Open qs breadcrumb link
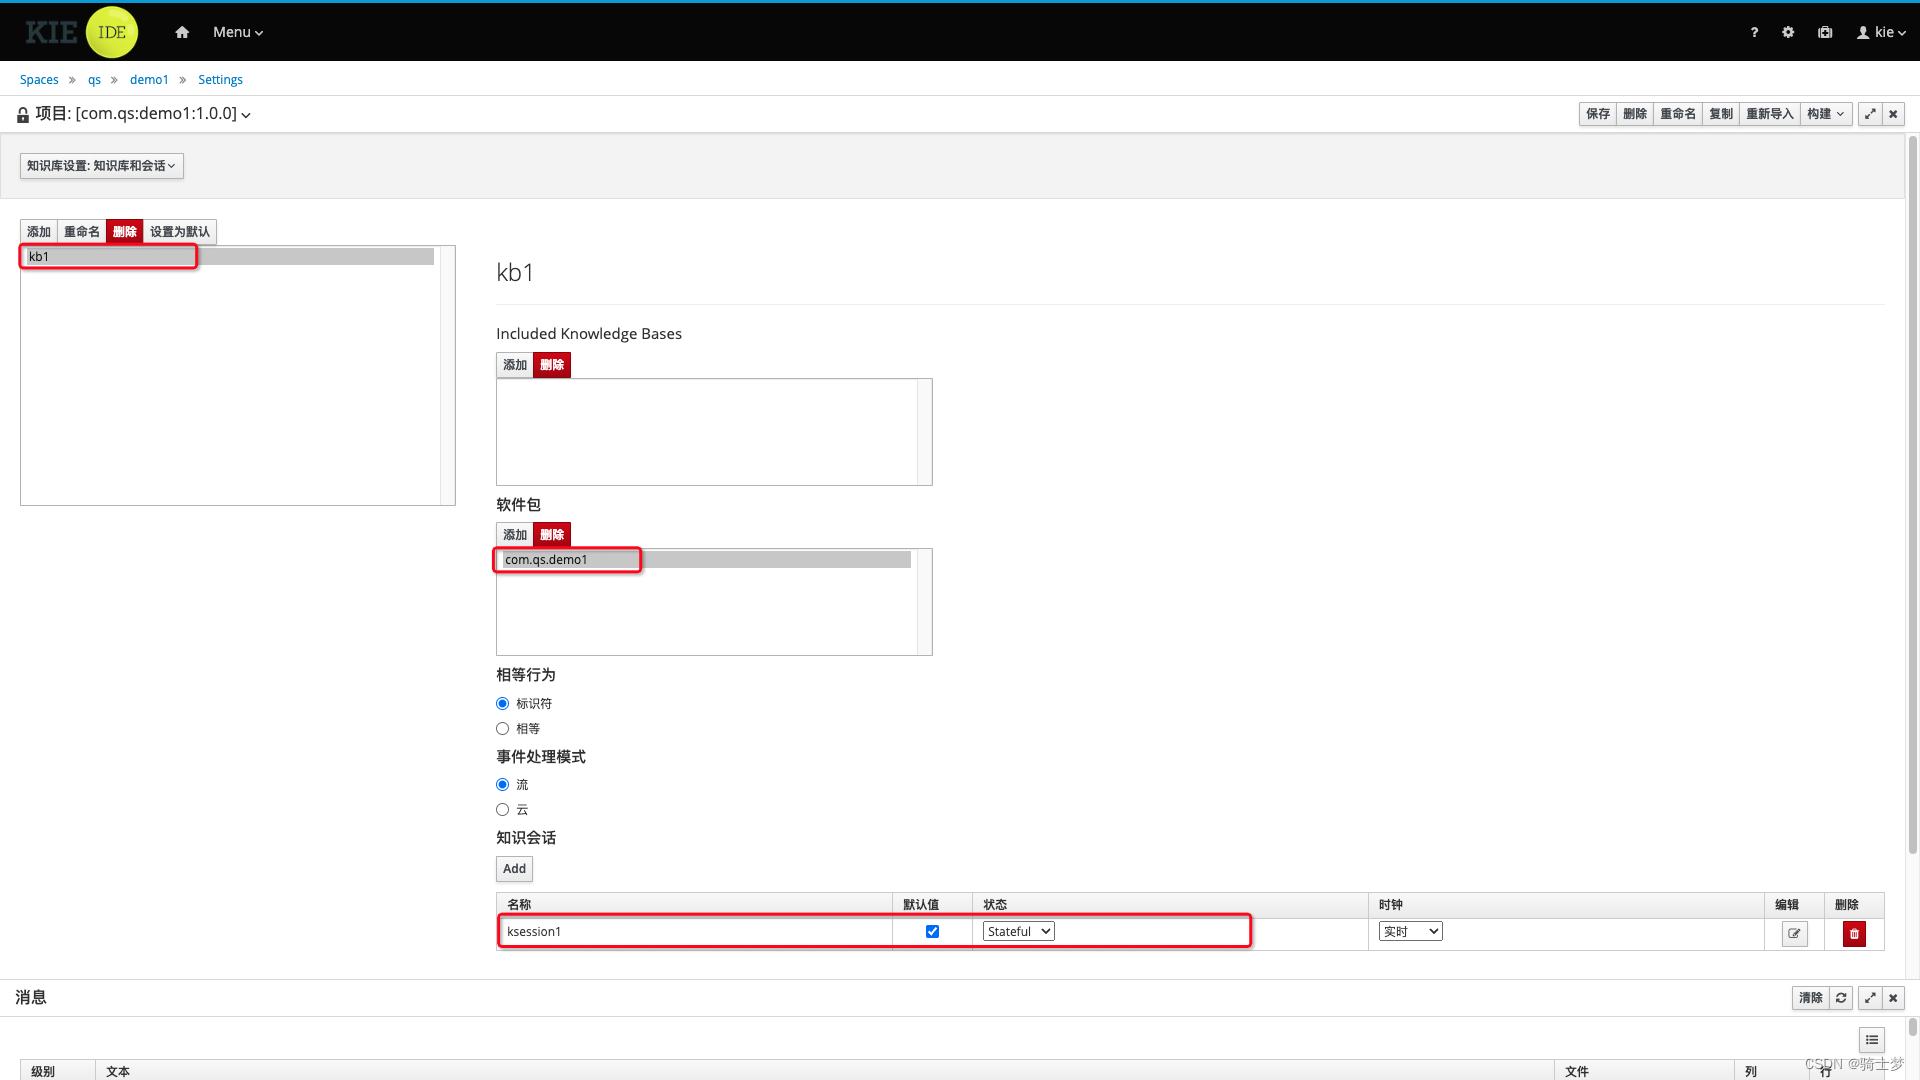This screenshot has height=1080, width=1920. coord(94,80)
